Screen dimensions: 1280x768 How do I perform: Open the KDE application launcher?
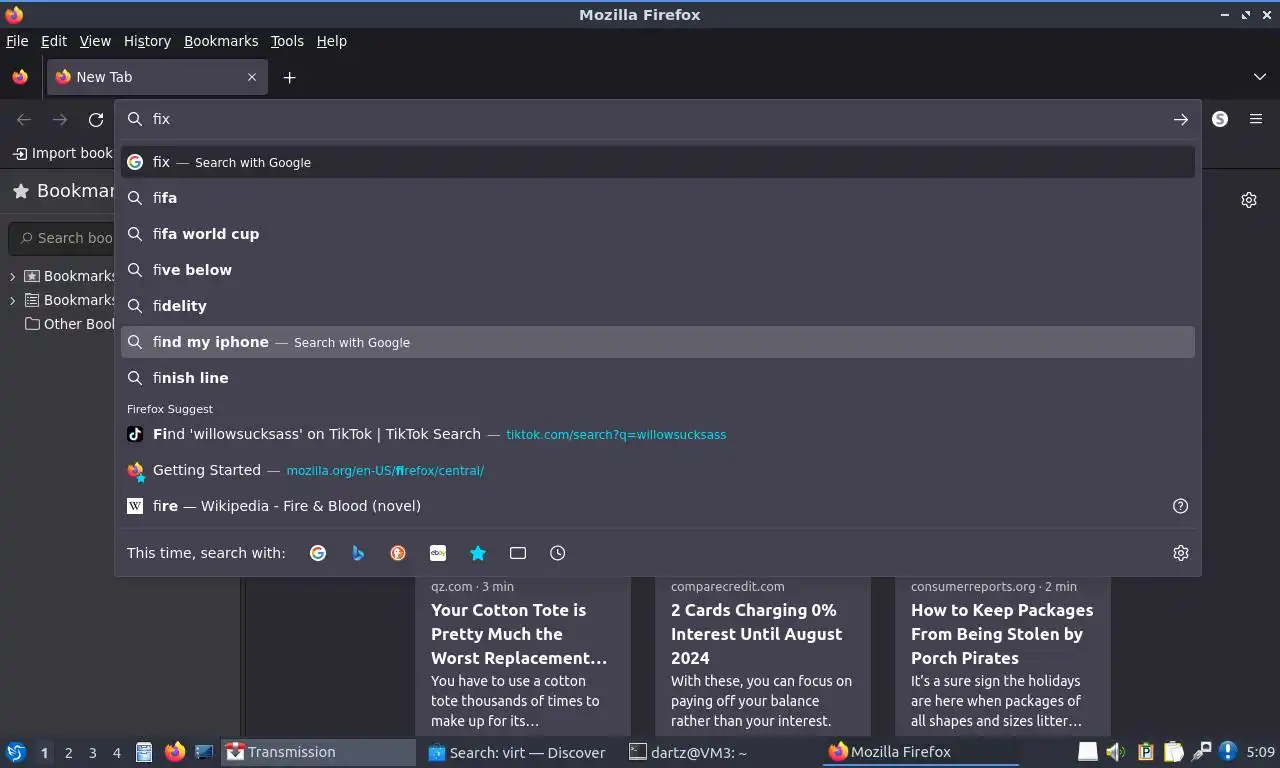pyautogui.click(x=16, y=752)
